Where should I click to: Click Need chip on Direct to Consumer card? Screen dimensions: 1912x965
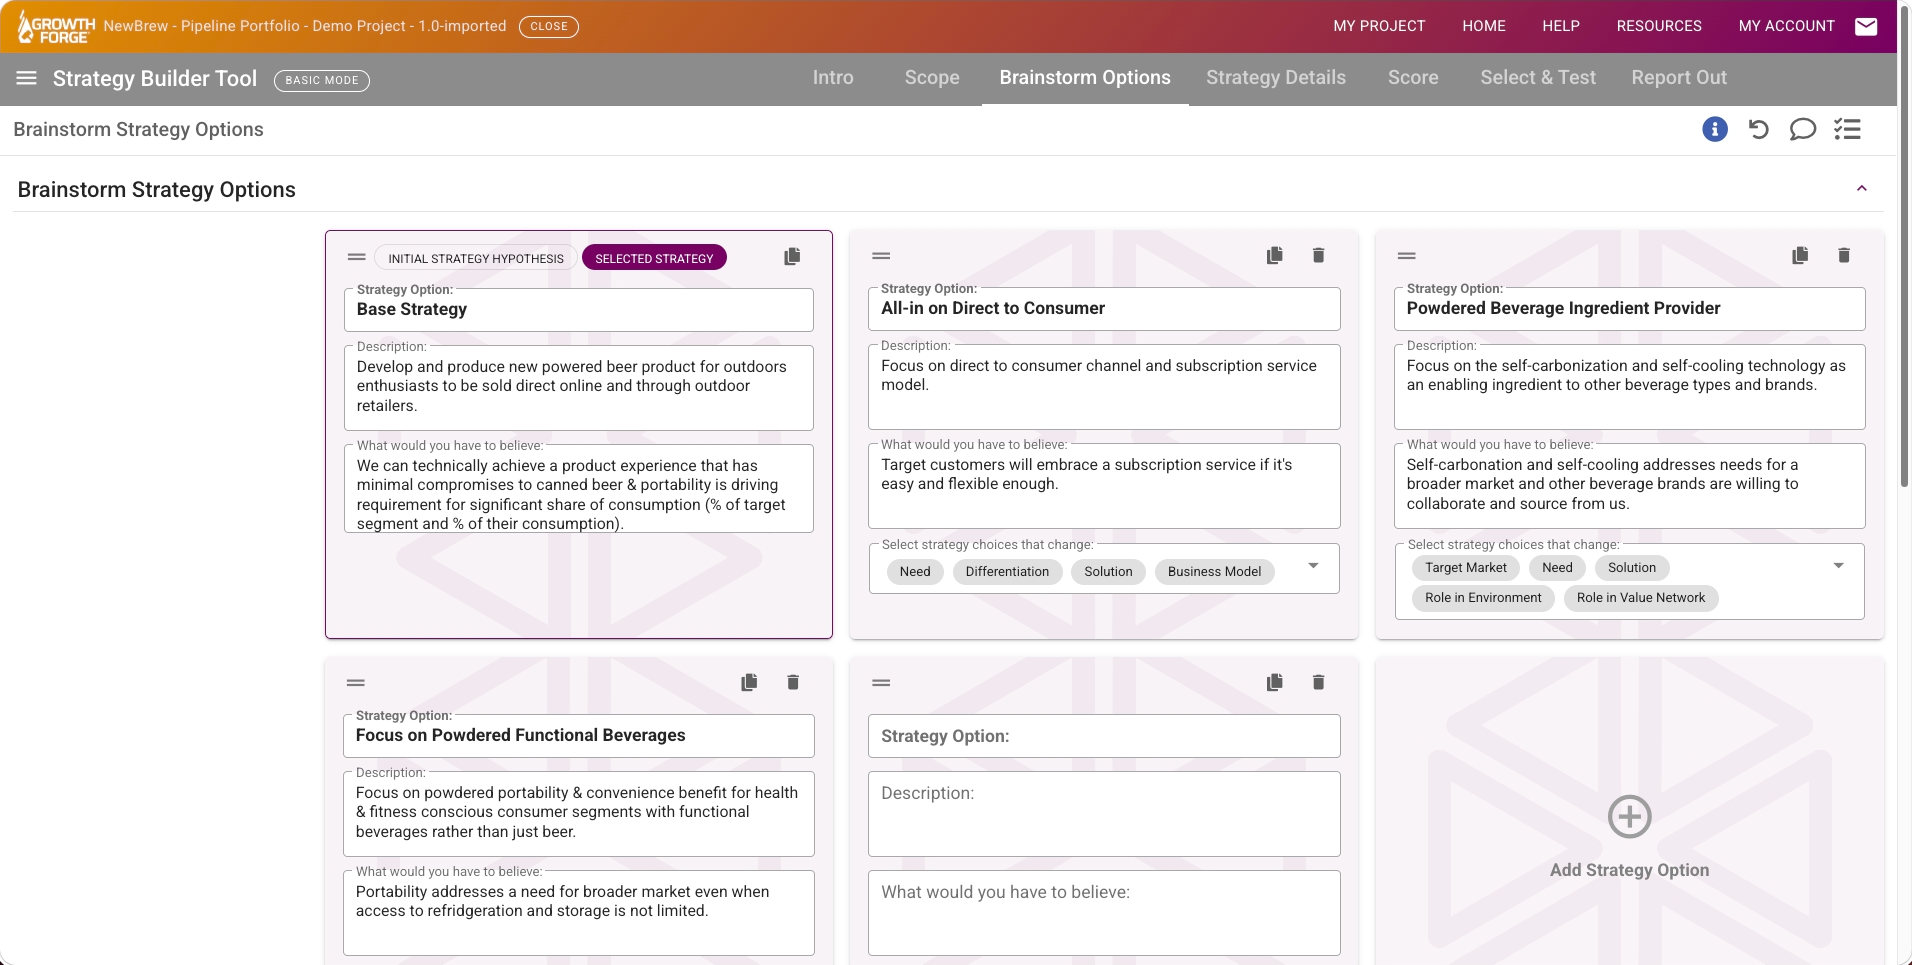pyautogui.click(x=915, y=572)
